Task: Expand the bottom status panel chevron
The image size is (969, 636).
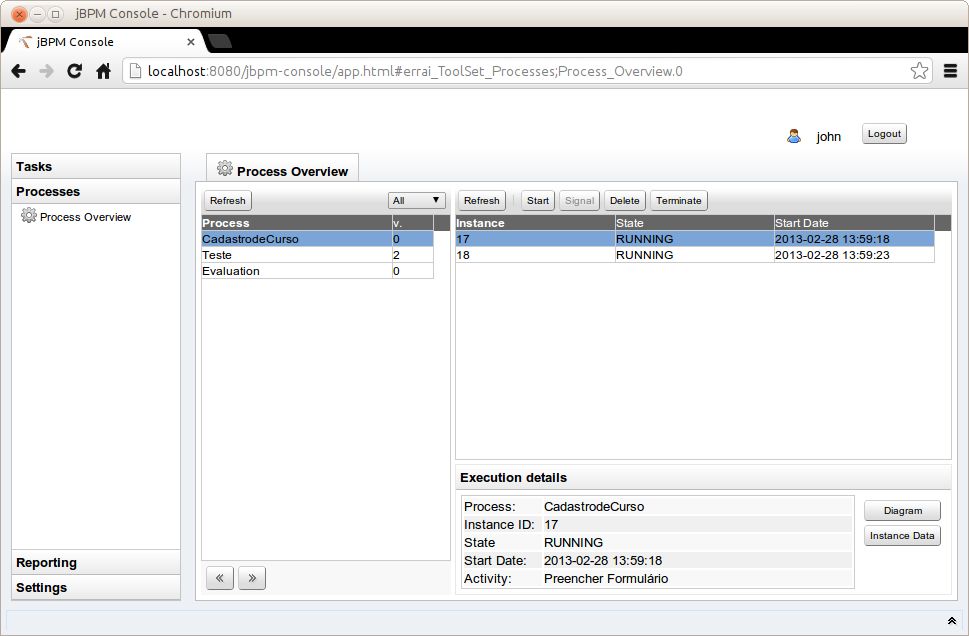Action: tap(951, 621)
